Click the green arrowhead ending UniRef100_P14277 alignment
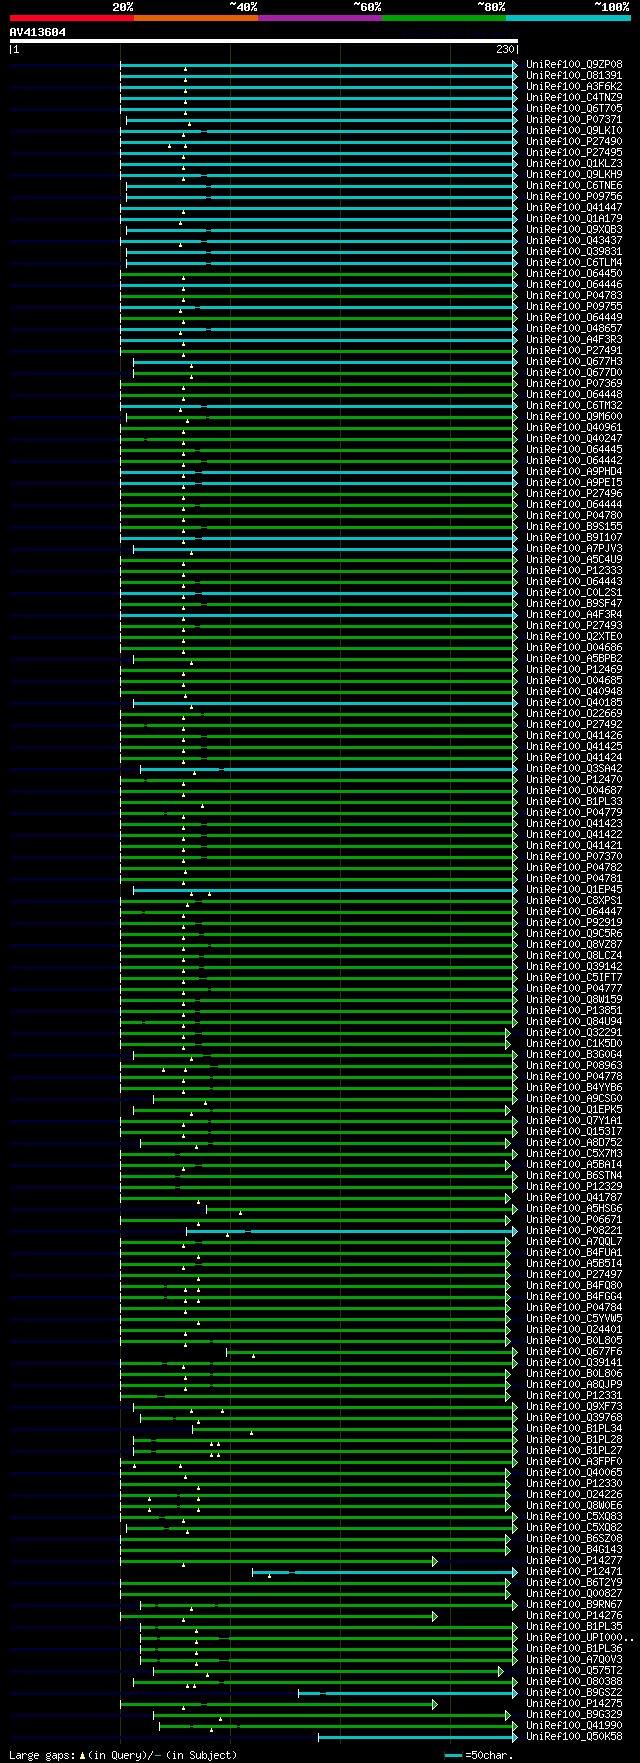 tap(435, 1561)
